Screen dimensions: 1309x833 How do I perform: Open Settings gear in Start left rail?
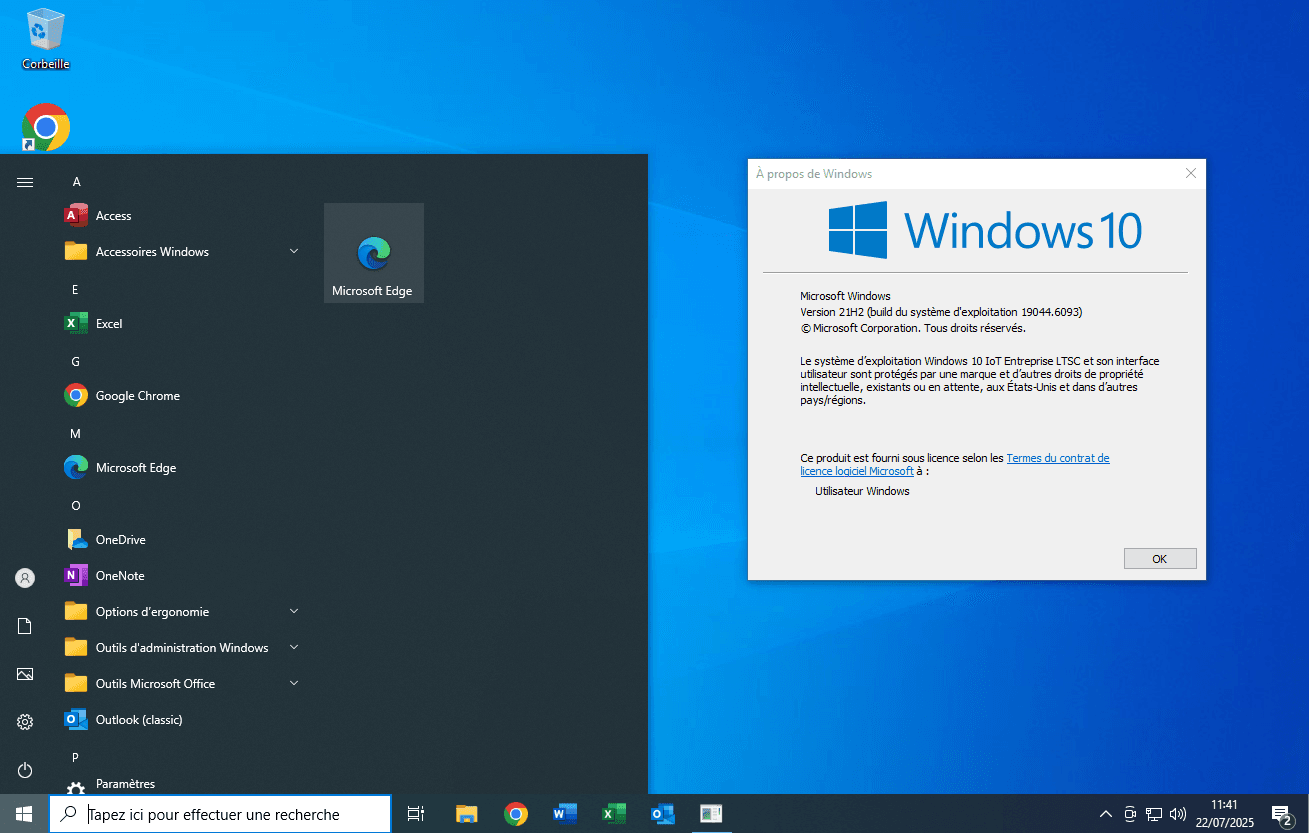pyautogui.click(x=25, y=722)
